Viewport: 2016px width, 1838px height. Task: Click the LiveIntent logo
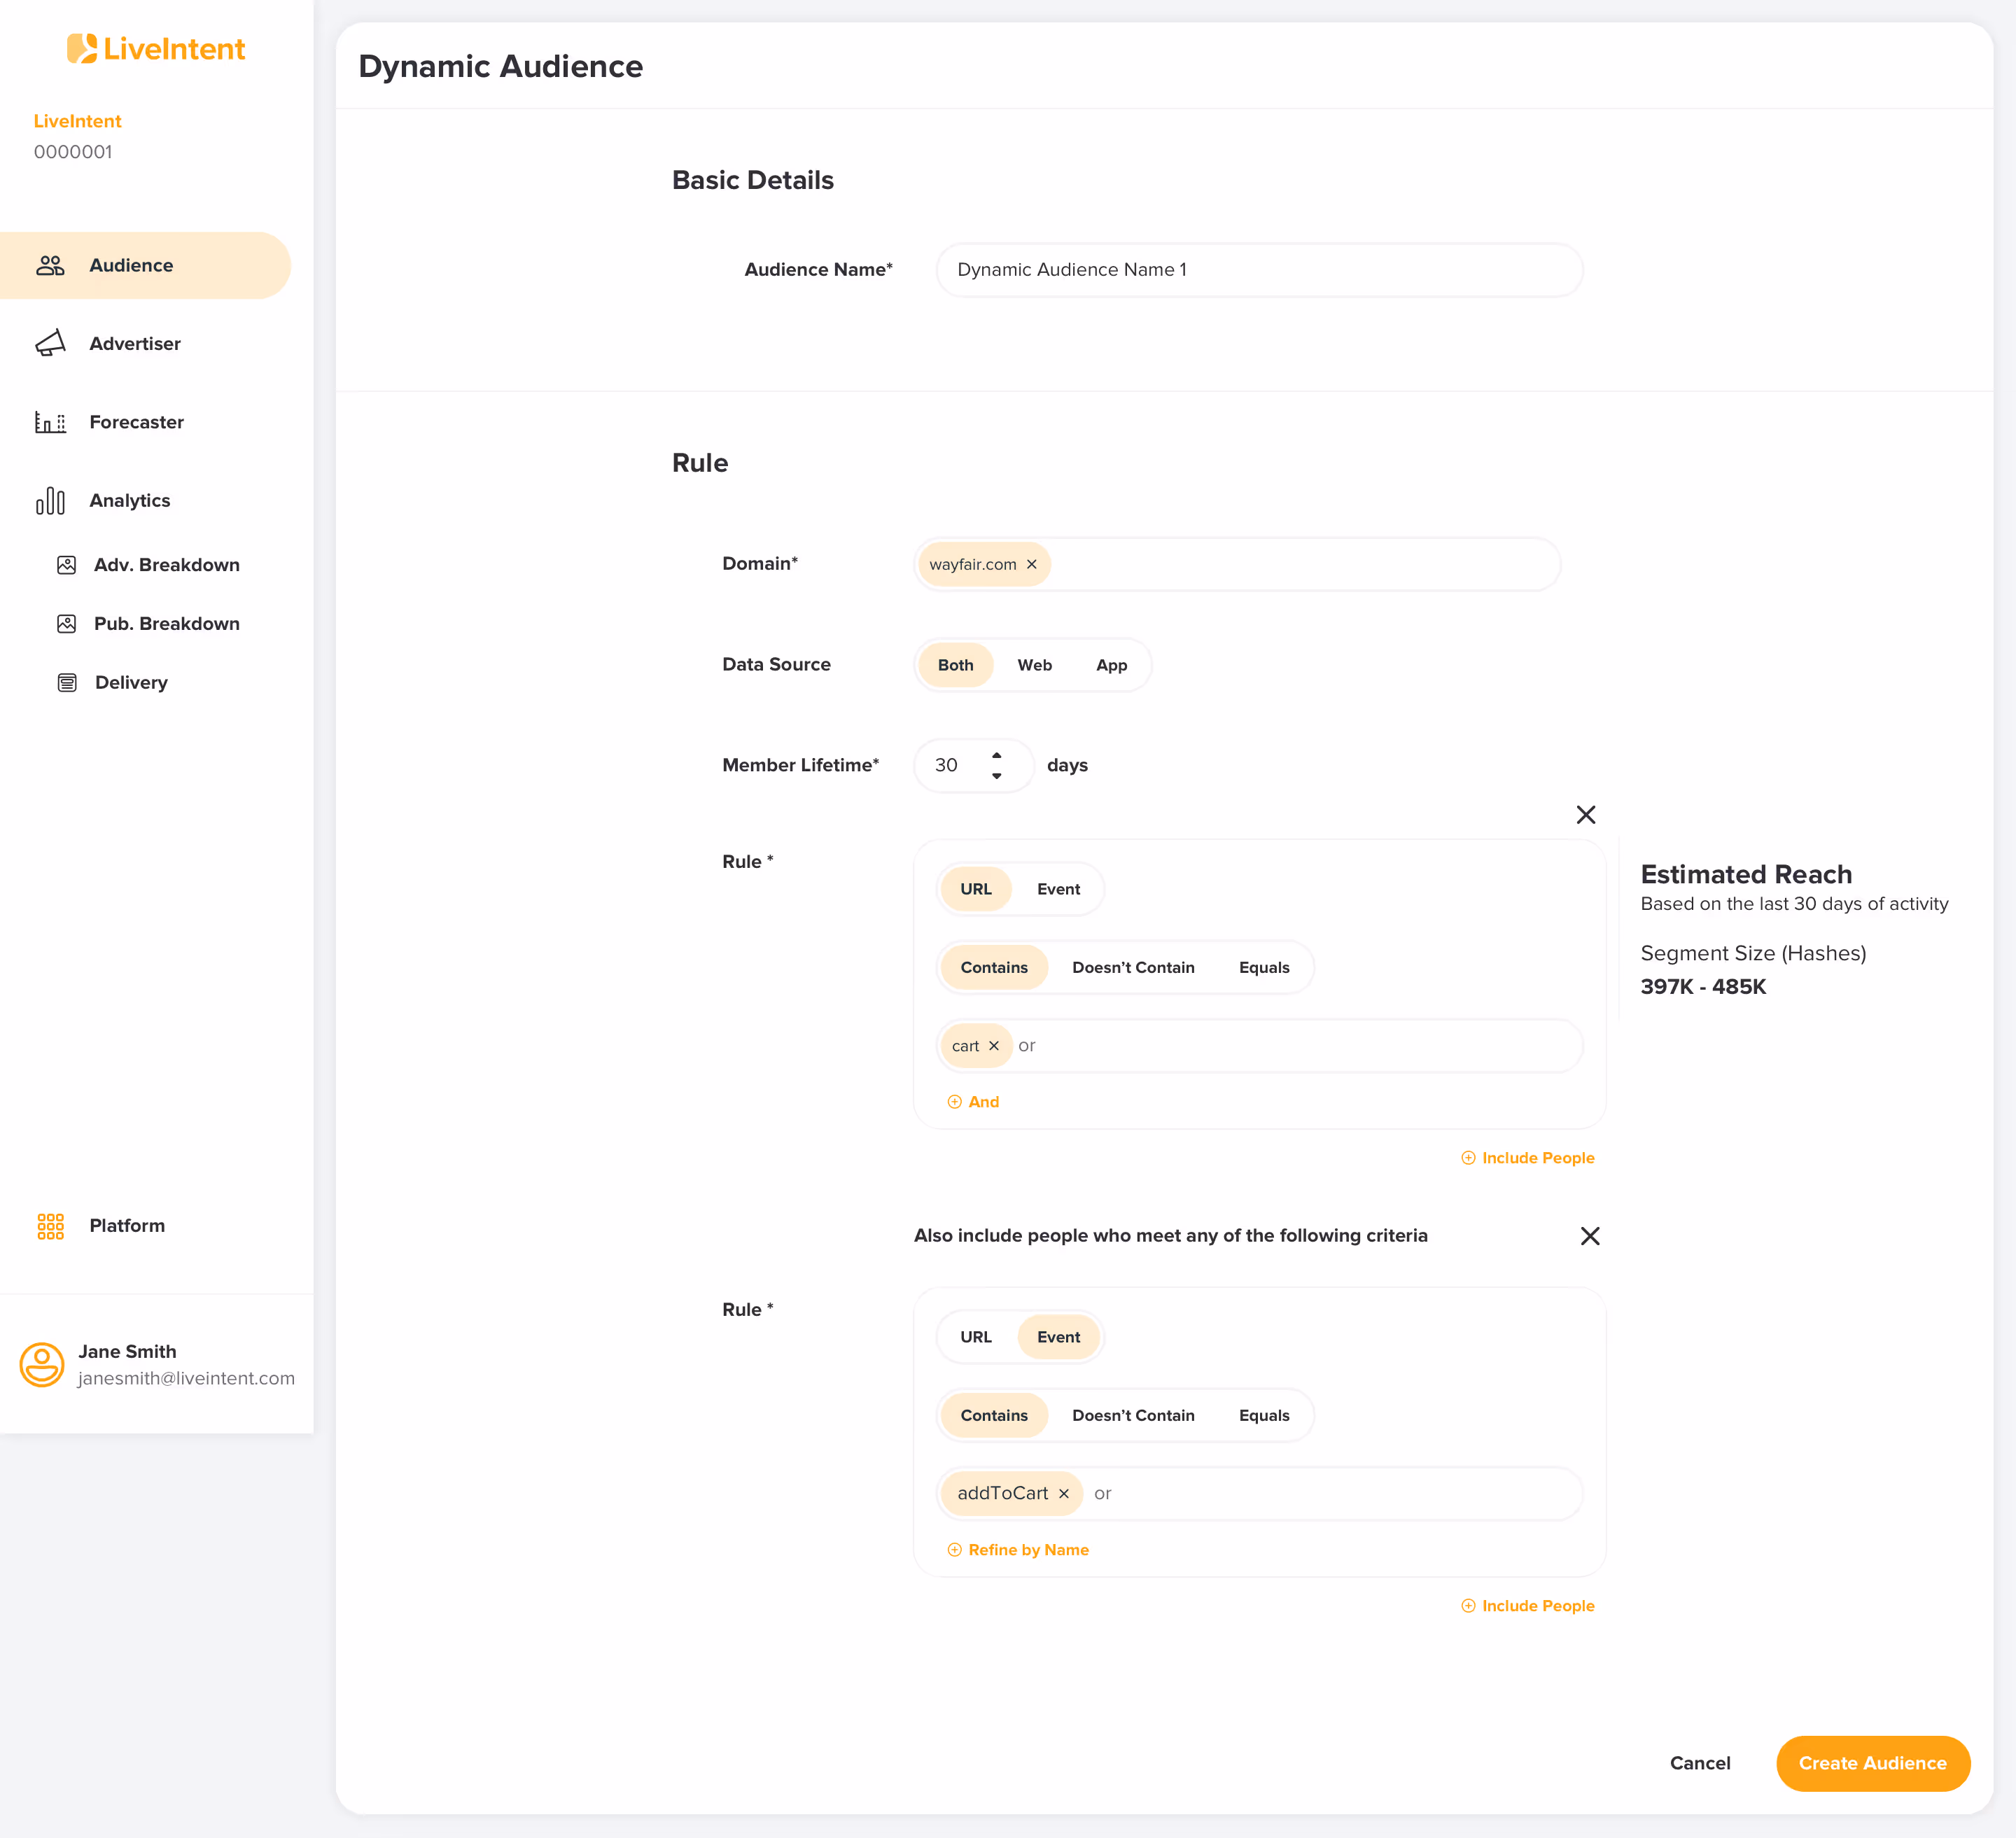point(156,48)
